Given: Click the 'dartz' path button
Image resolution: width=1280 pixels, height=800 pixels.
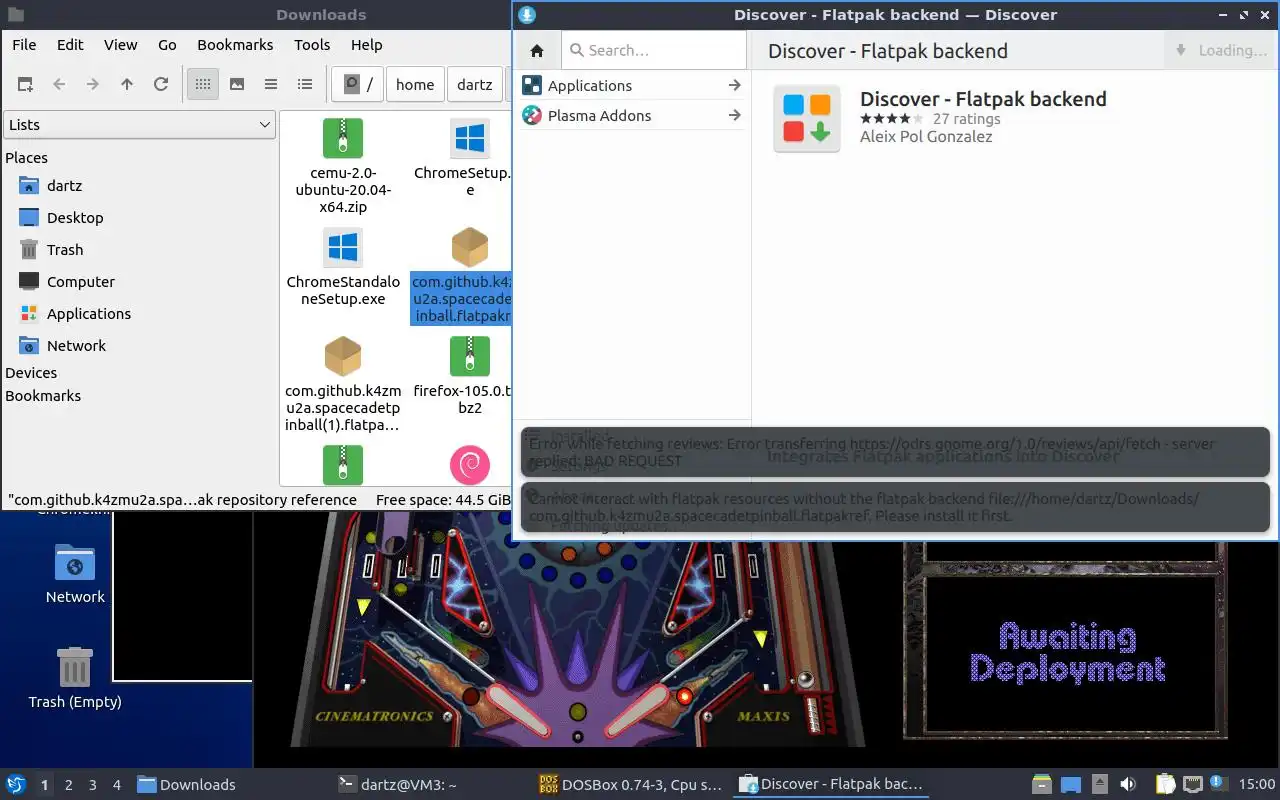Looking at the screenshot, I should (475, 85).
